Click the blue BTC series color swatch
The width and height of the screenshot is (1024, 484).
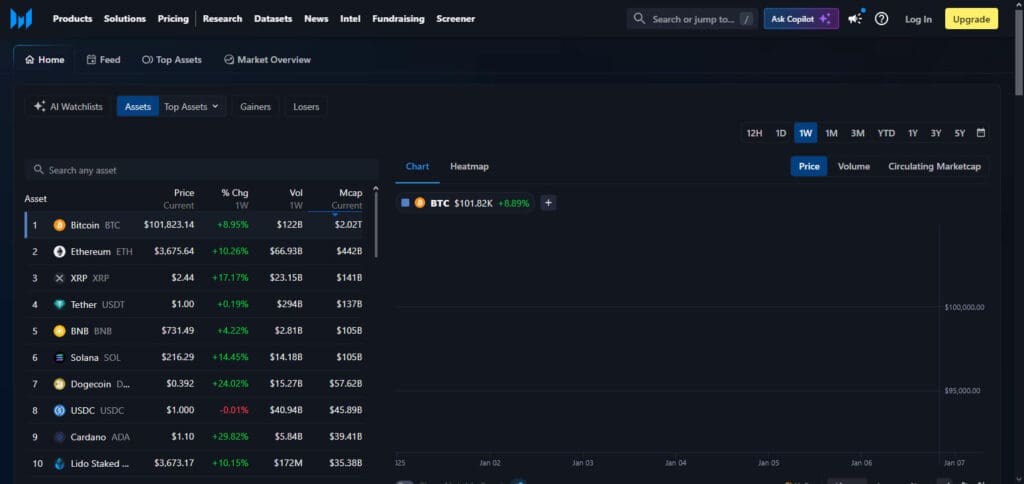(406, 202)
